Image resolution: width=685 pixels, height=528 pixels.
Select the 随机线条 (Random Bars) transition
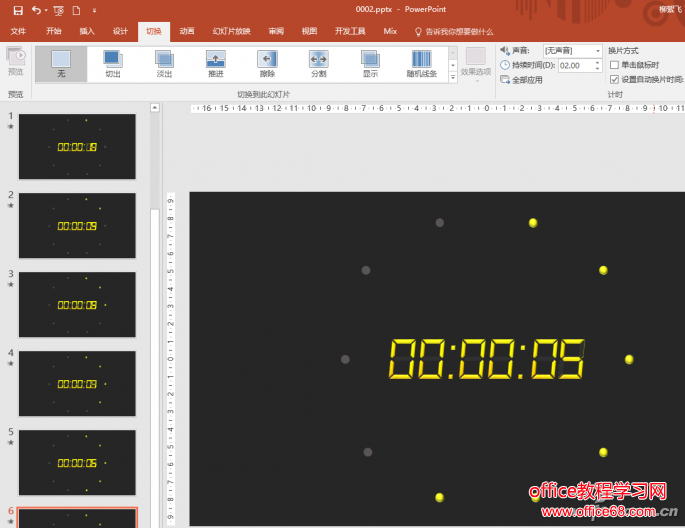pyautogui.click(x=422, y=64)
